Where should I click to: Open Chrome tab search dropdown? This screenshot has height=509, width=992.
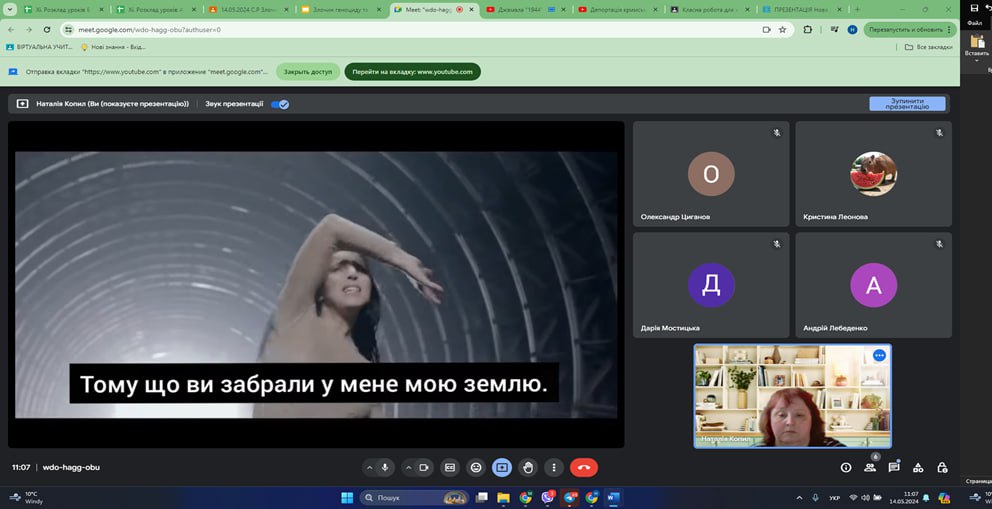click(x=9, y=9)
